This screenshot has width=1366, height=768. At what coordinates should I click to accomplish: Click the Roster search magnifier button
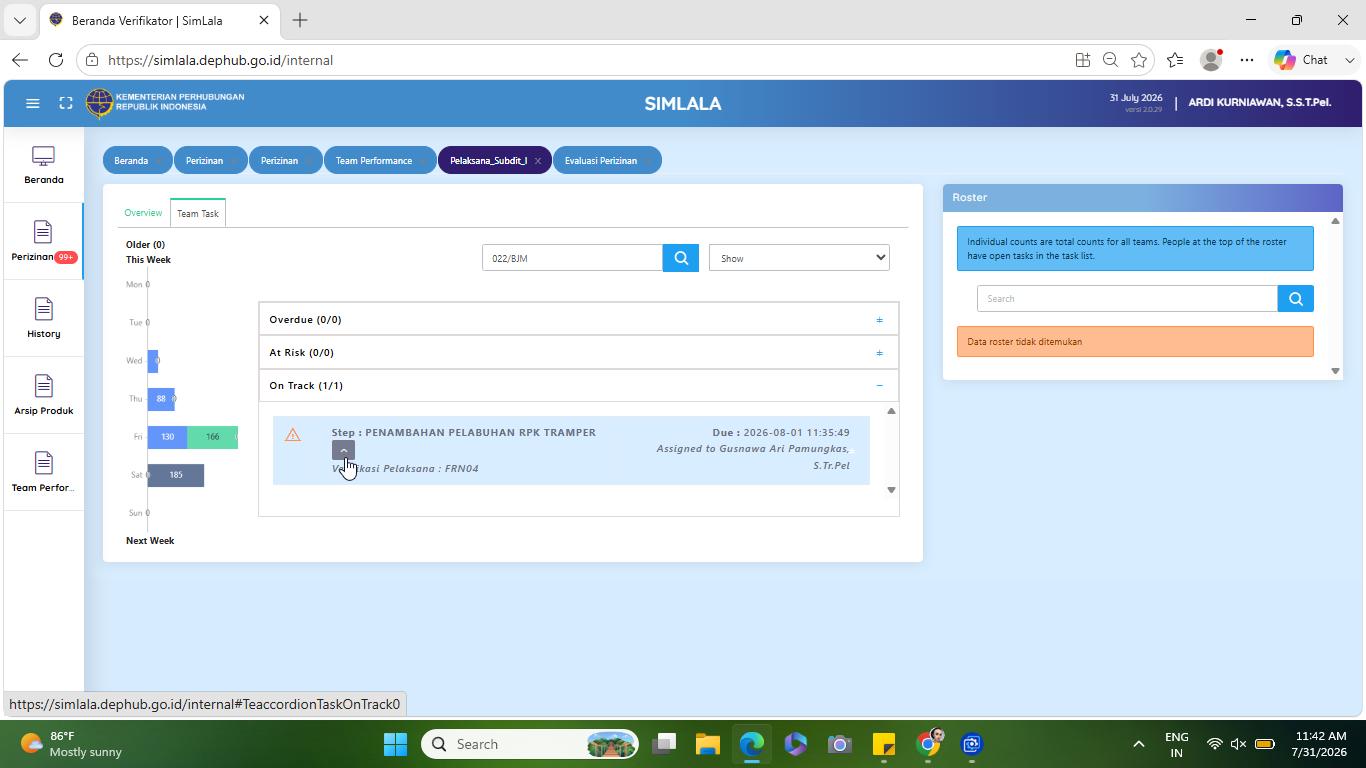1295,298
